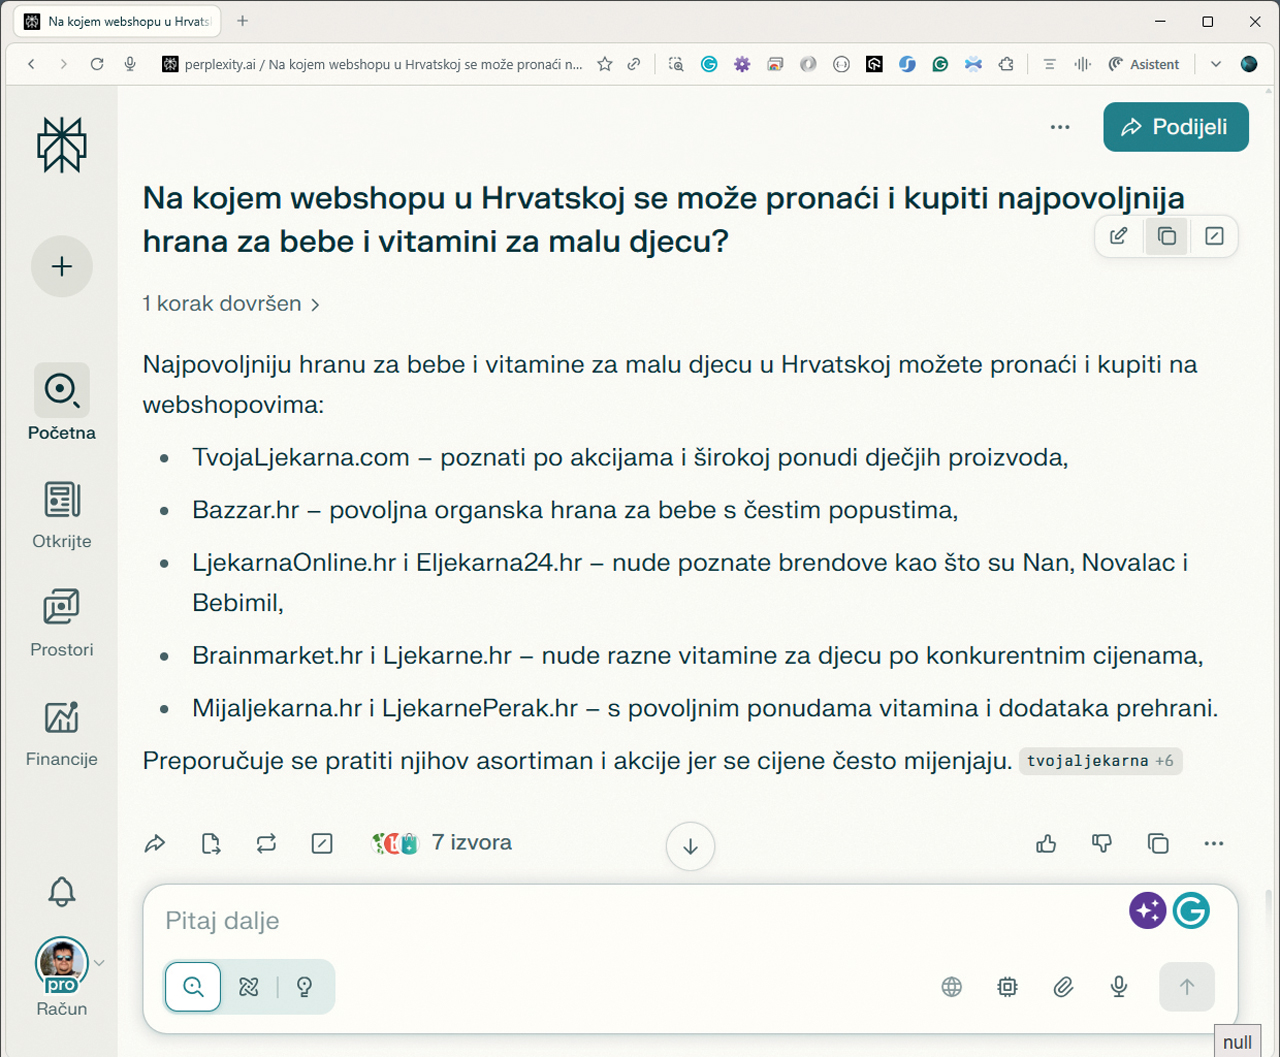Open the Prostori spaces section

point(61,615)
